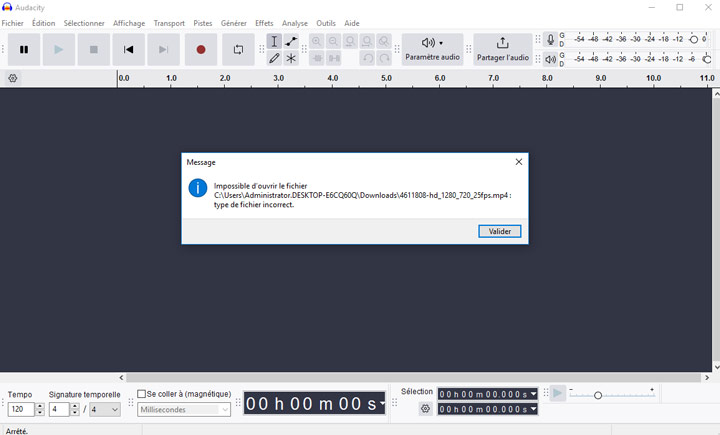Open the Transport menu

point(169,23)
